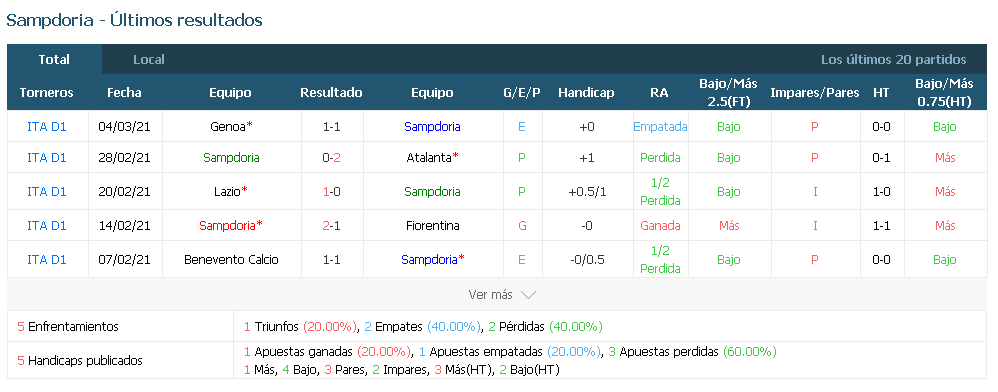Click Lazio in the 20/02/21 row
This screenshot has width=998, height=392.
pyautogui.click(x=227, y=192)
